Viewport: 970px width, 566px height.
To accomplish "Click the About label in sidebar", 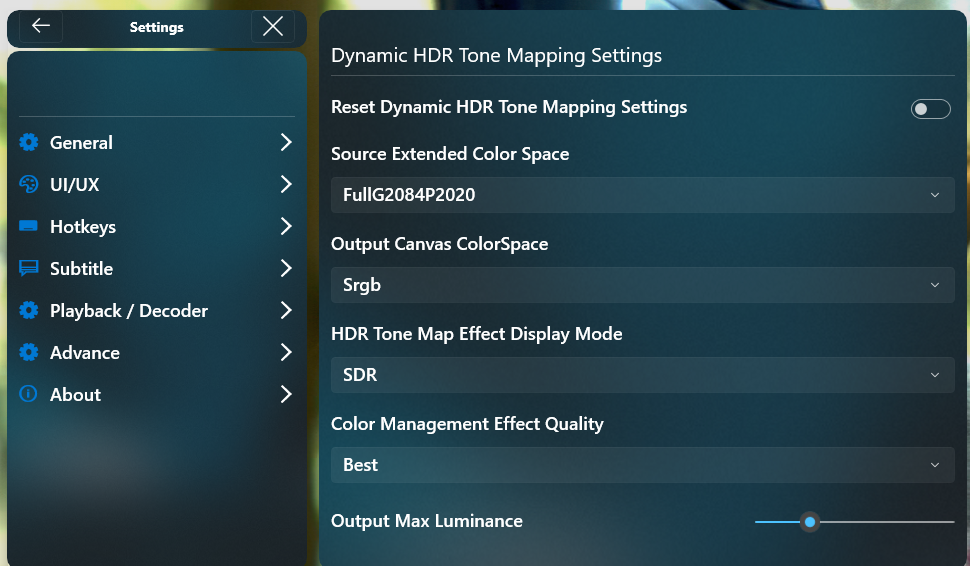I will 75,395.
